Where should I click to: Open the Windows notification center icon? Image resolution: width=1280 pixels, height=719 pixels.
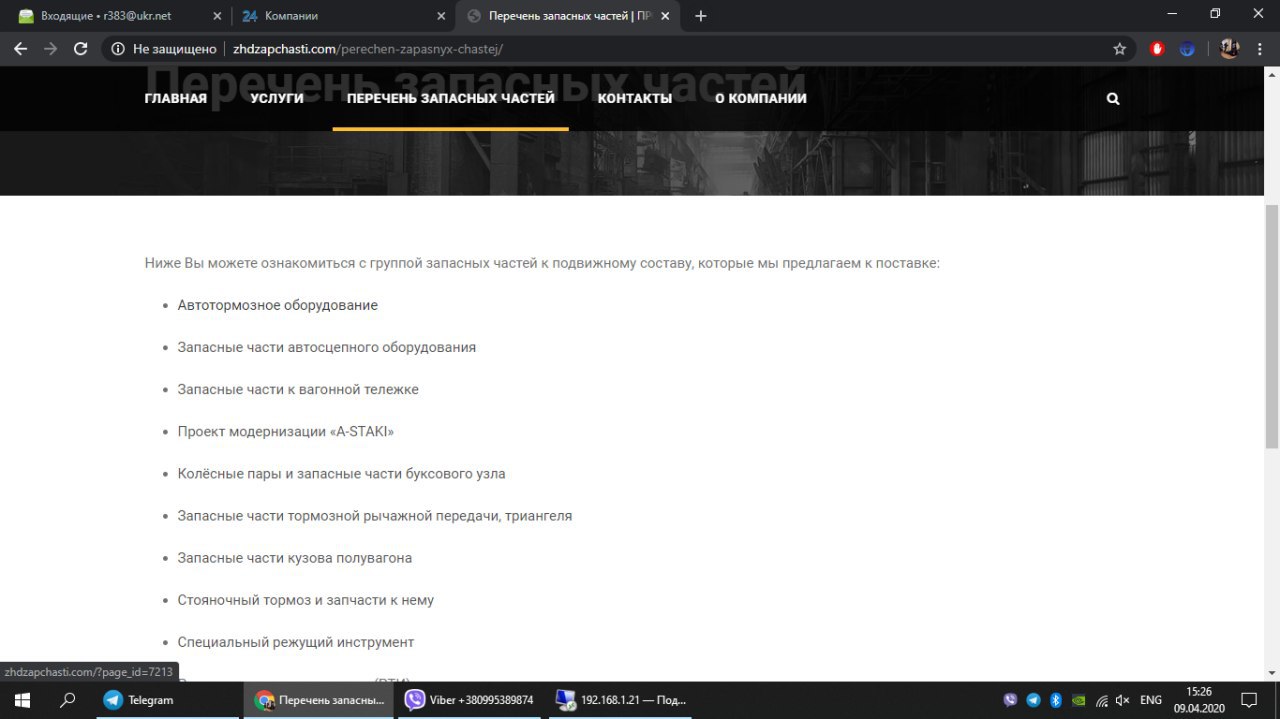[1249, 700]
